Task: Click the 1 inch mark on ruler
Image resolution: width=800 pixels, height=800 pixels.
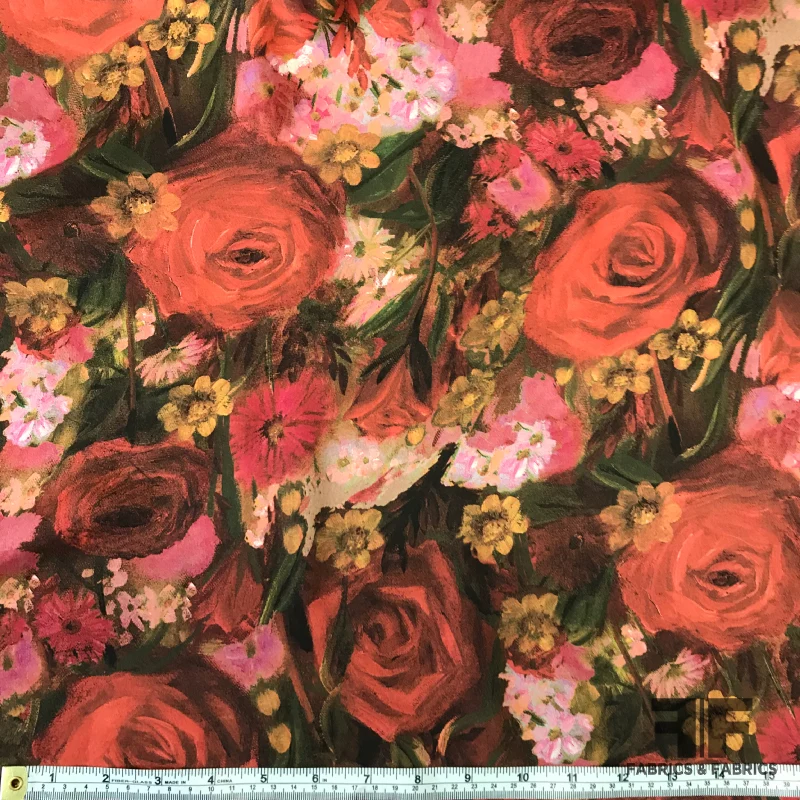Action: 52,778
